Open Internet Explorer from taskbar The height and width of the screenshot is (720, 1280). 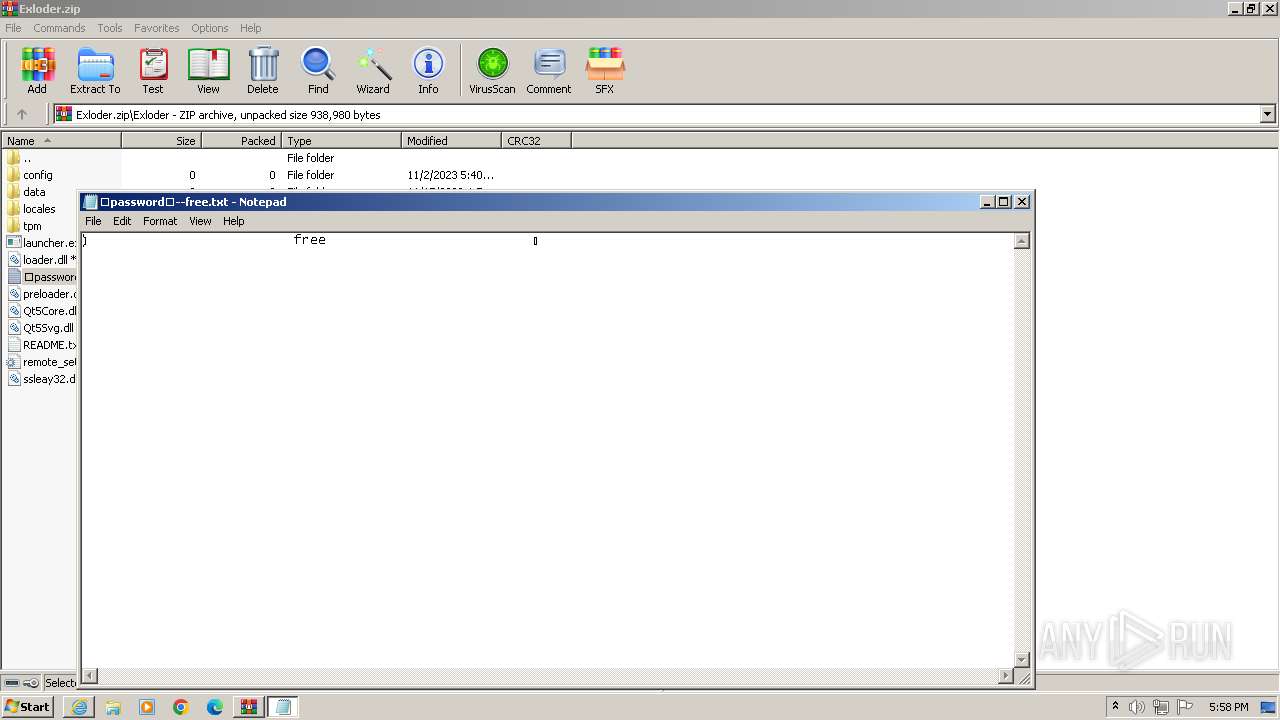tap(79, 707)
